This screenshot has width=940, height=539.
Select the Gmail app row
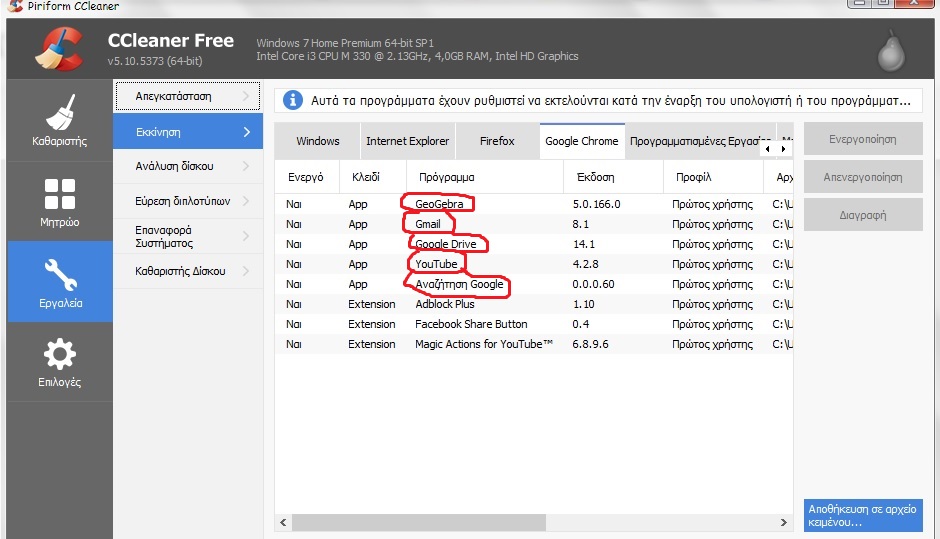tap(534, 224)
